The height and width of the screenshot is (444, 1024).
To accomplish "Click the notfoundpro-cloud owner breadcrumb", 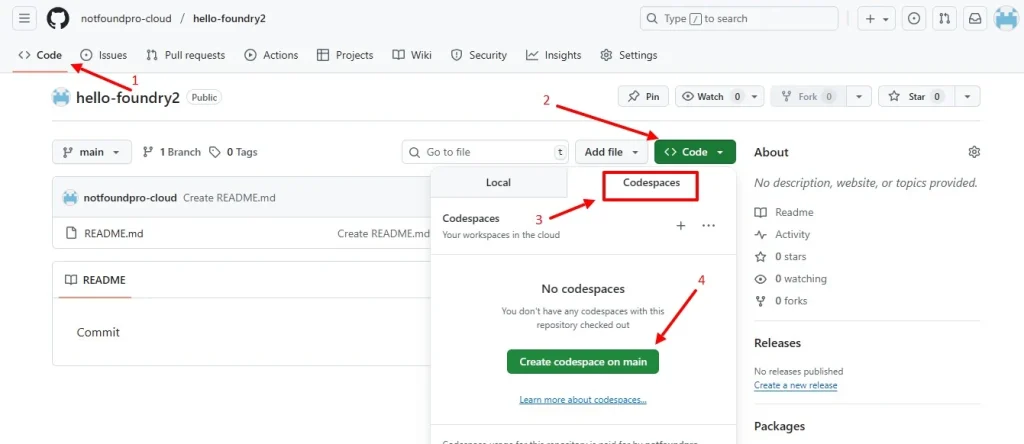I will coord(126,18).
